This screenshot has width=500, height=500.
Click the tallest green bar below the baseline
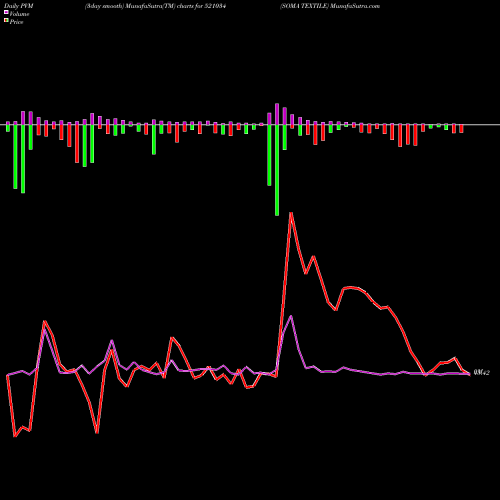277,170
